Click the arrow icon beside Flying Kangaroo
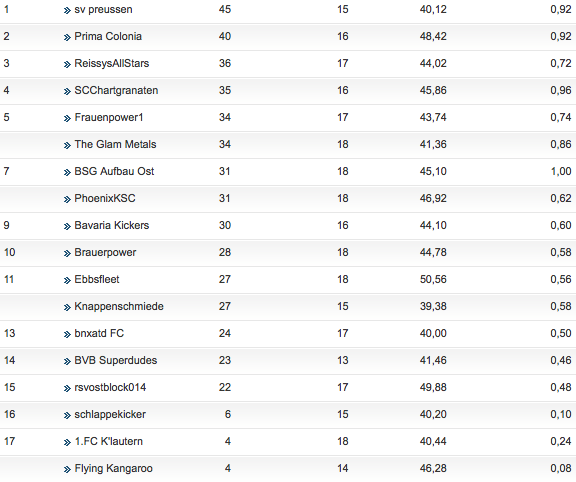Screen dimensions: 576x482 tap(67, 470)
